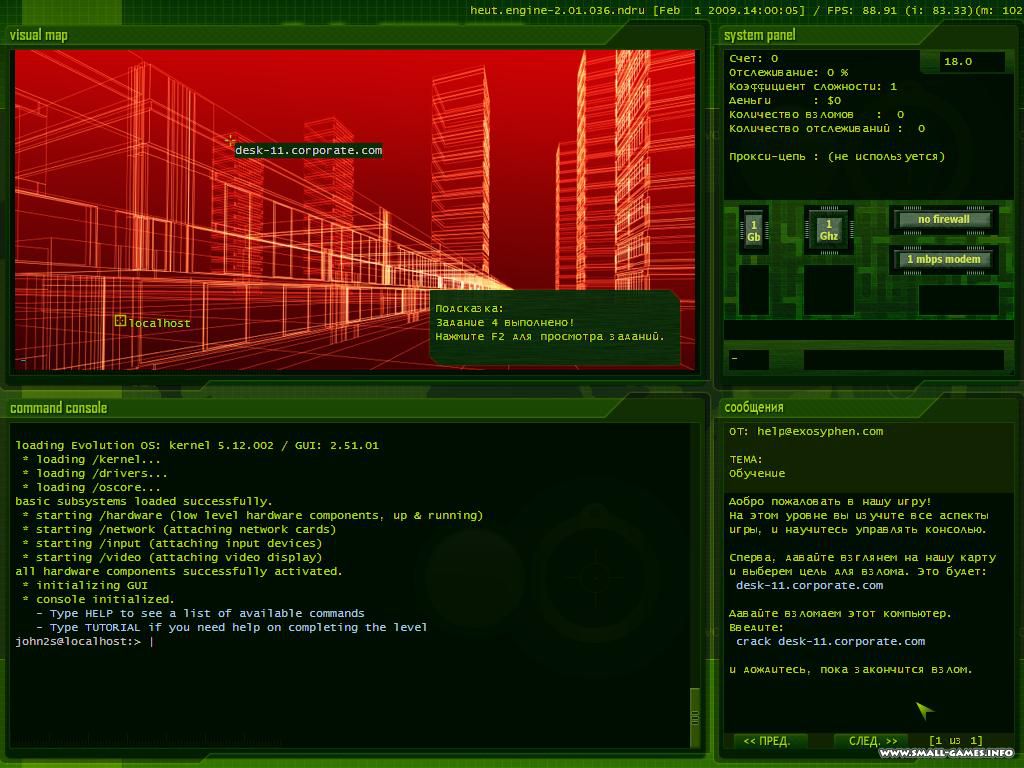This screenshot has width=1024, height=768.
Task: Click the localhost node marker on the map
Action: coord(120,320)
